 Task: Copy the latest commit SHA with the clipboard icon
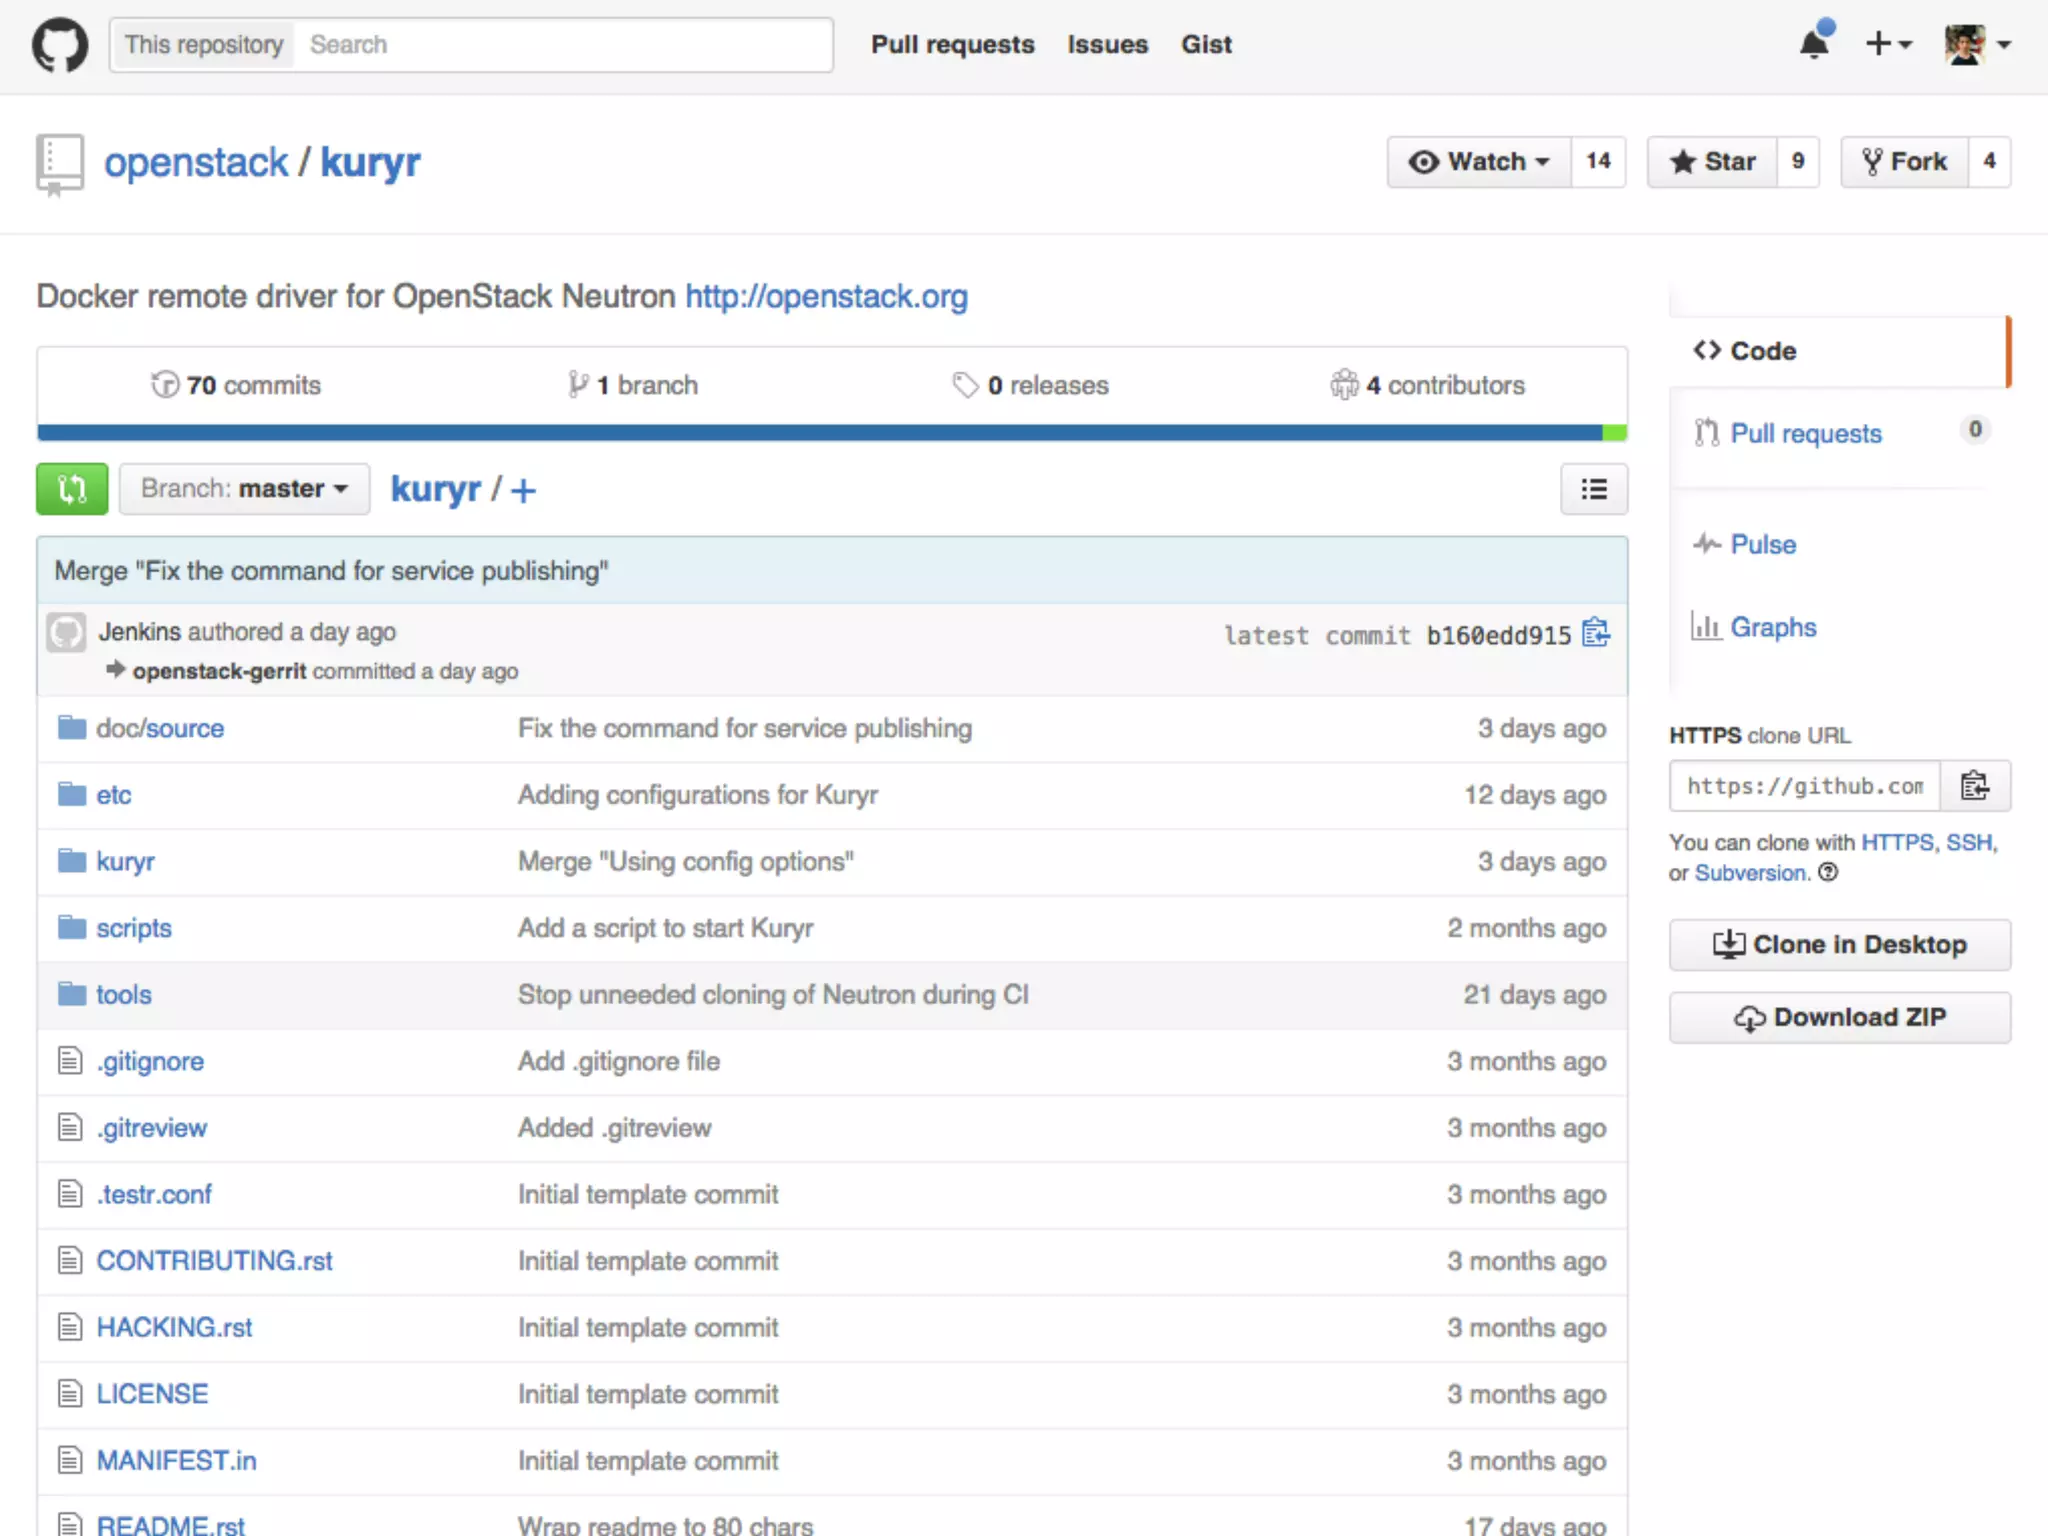[1596, 634]
